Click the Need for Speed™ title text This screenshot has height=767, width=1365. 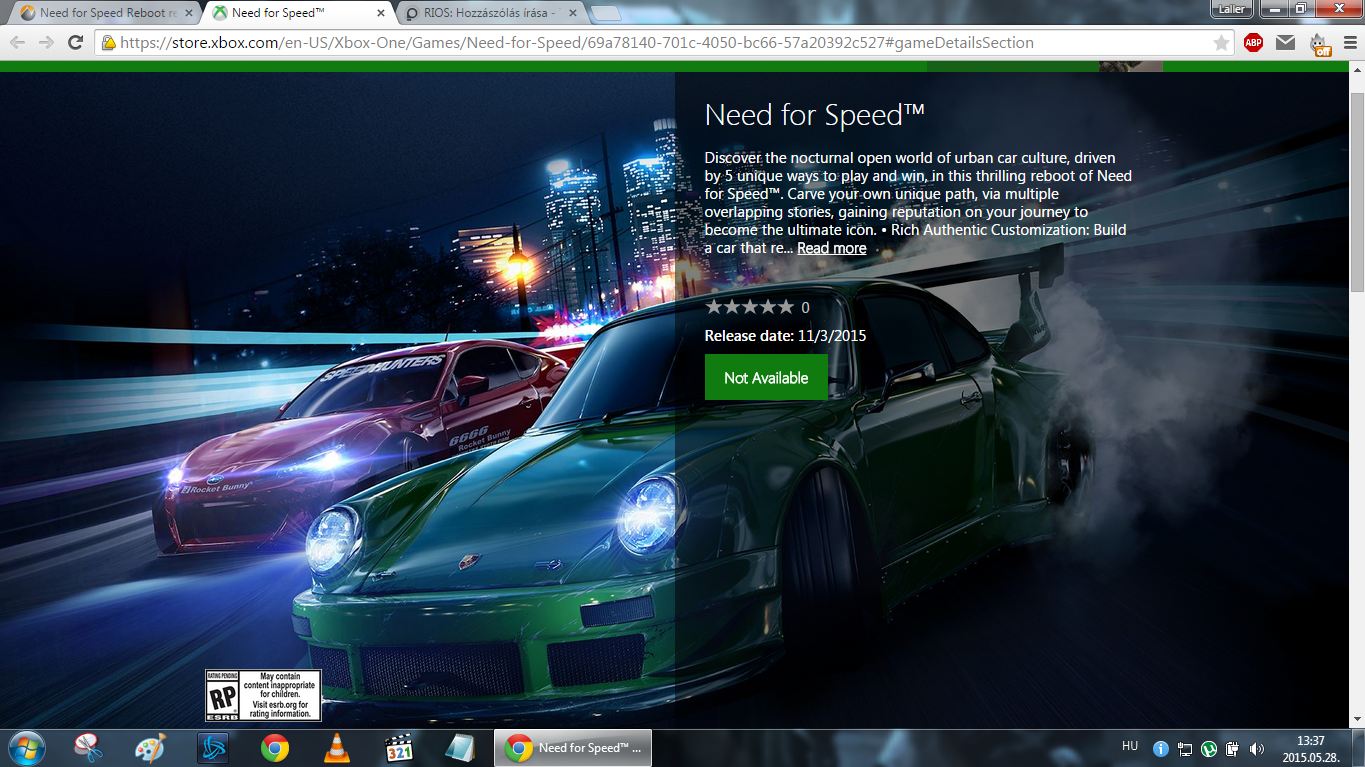click(x=815, y=115)
